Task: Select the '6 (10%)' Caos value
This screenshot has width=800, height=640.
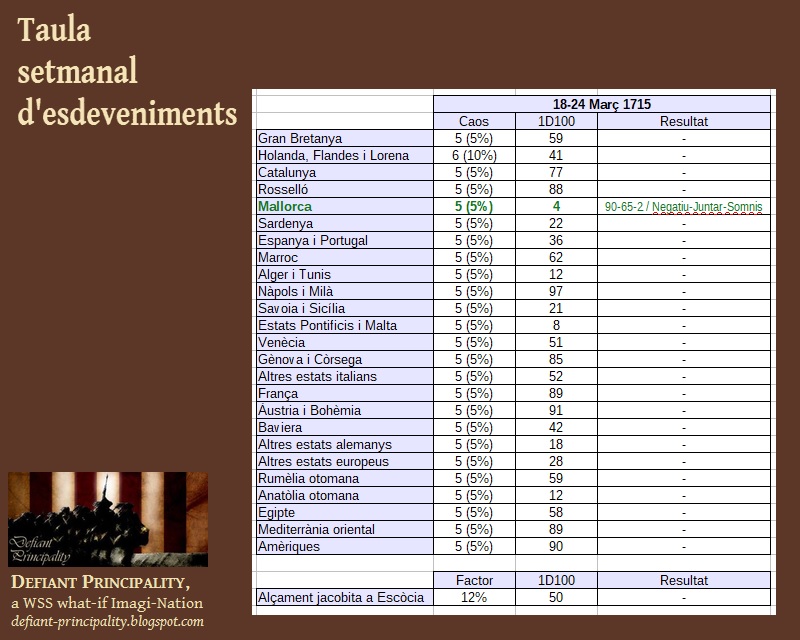Action: coord(474,155)
